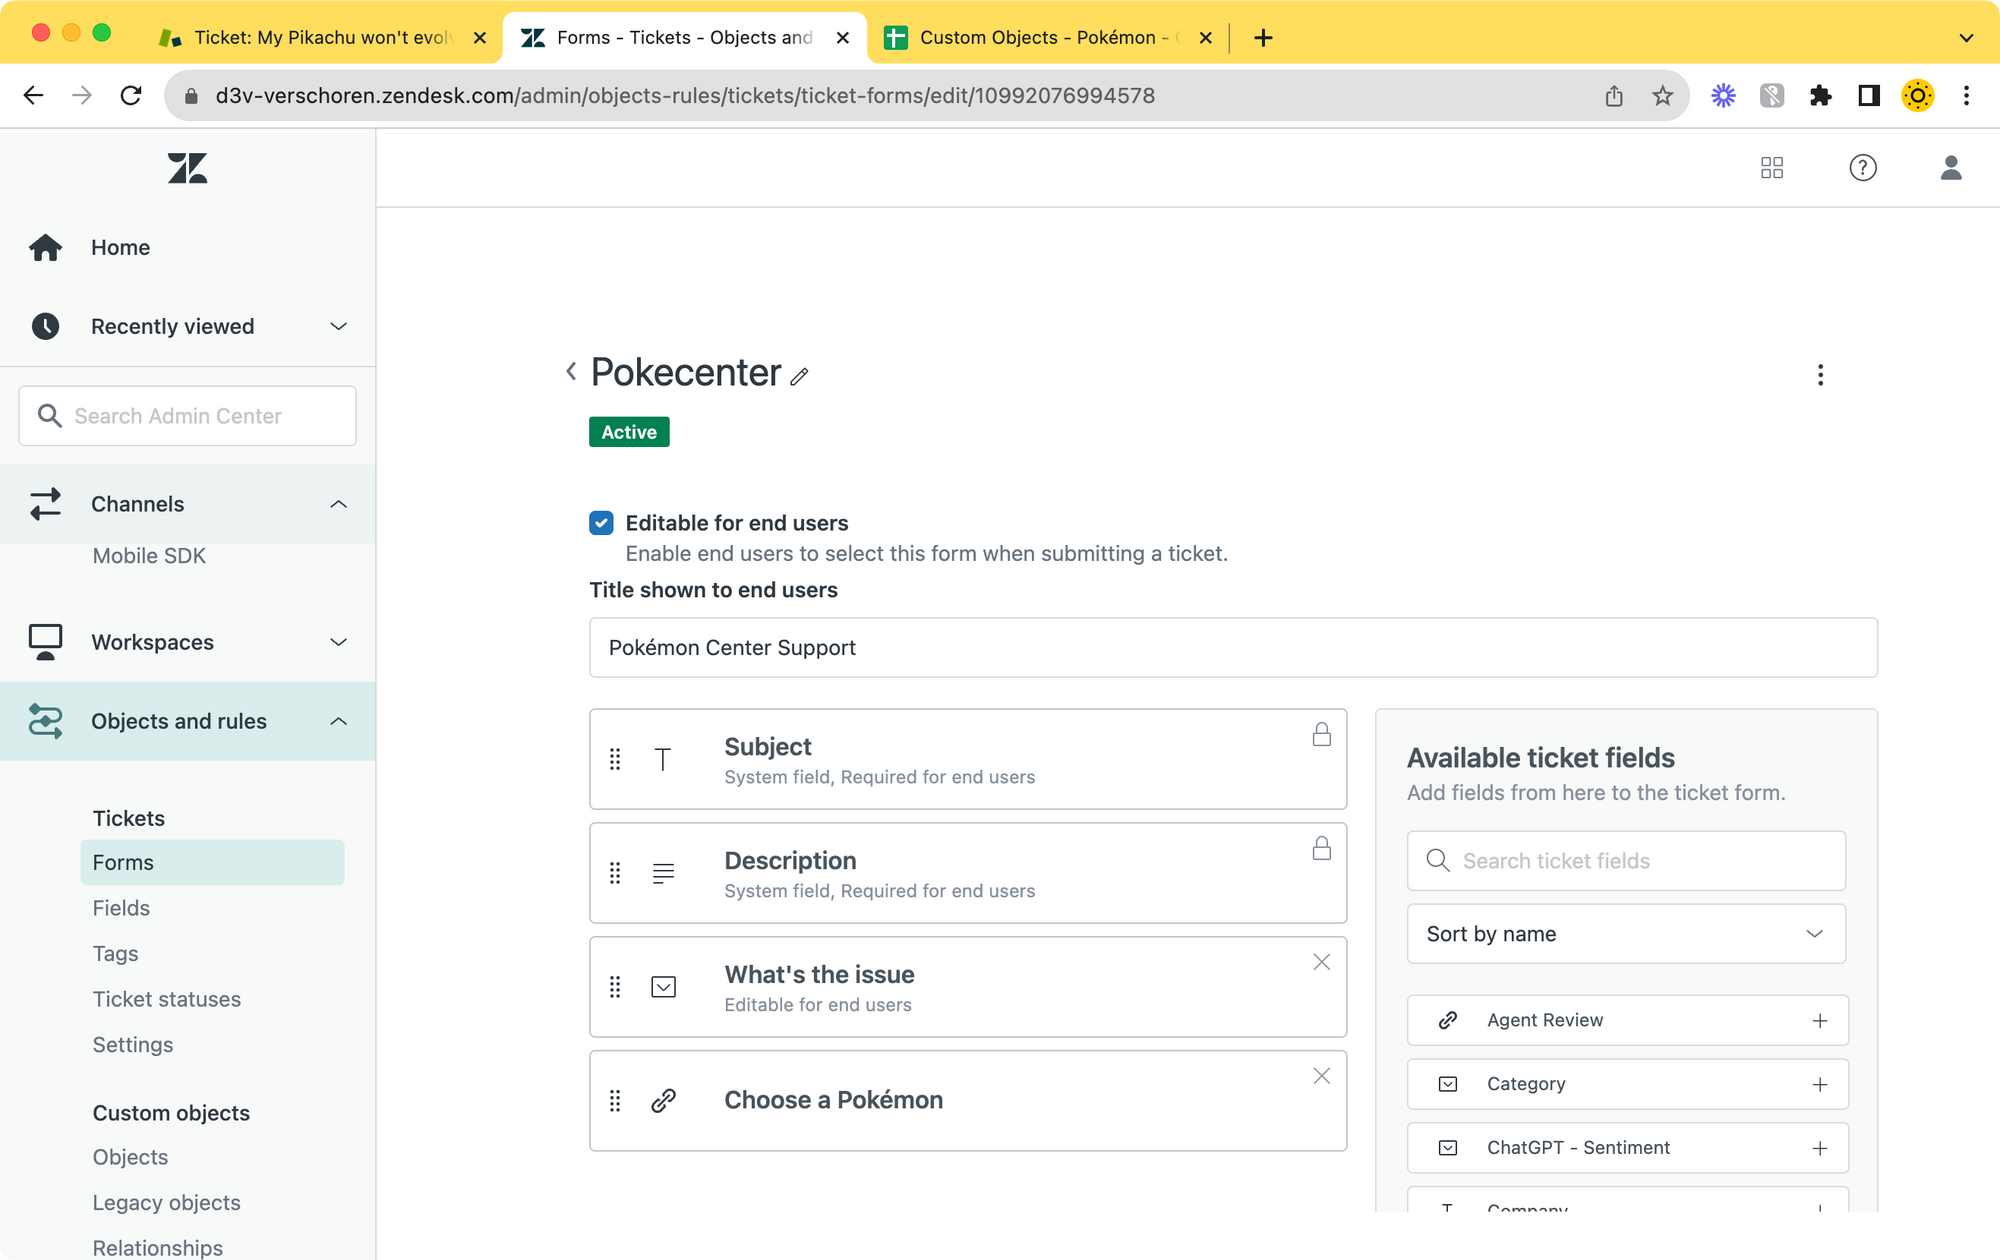Go to Ticket statuses page

[x=166, y=999]
